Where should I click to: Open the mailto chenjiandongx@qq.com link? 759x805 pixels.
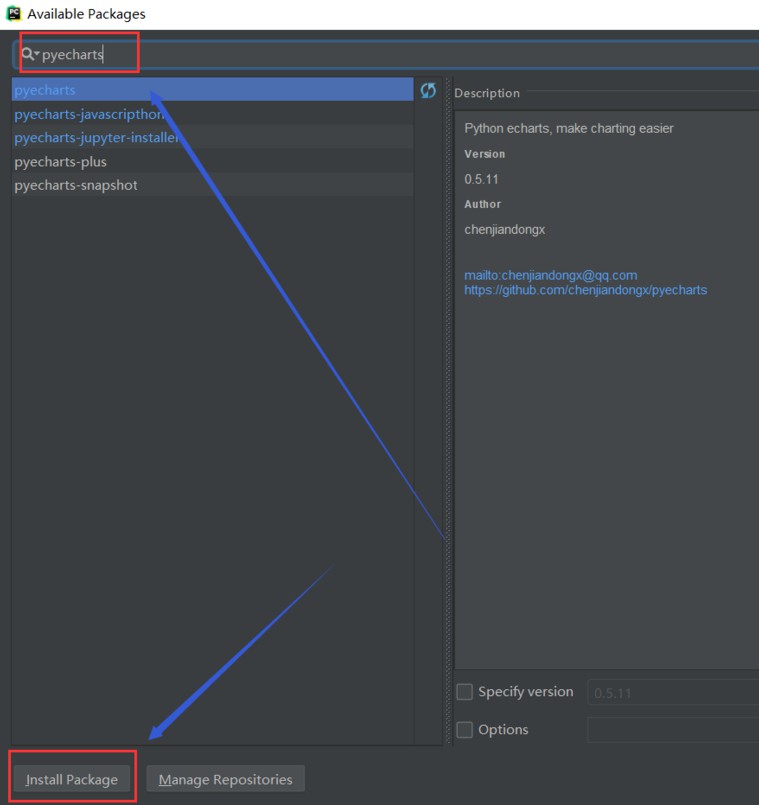[551, 276]
